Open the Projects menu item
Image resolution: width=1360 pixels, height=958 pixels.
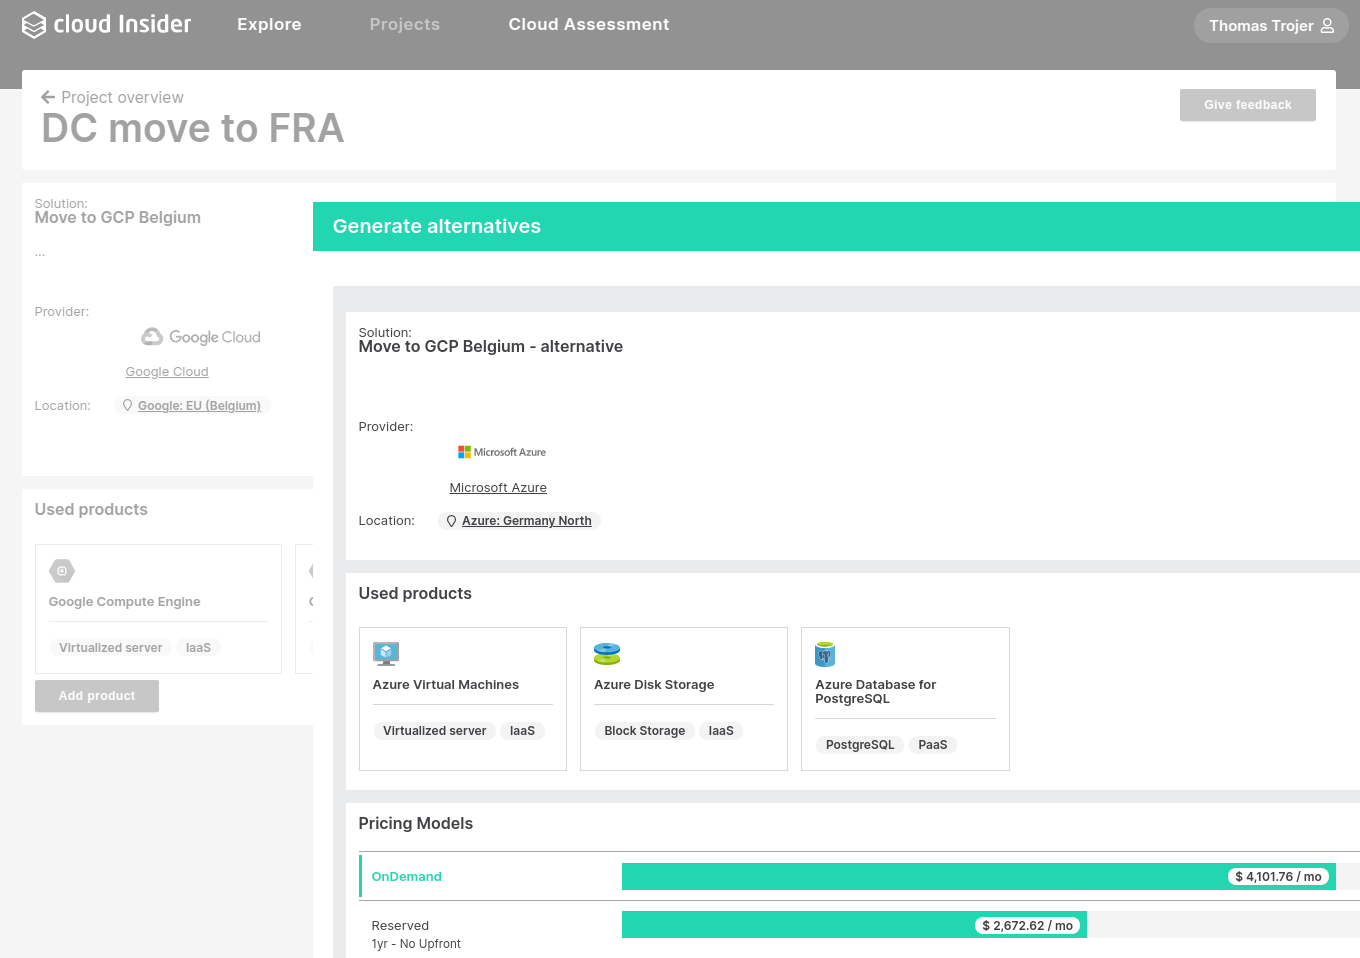405,24
